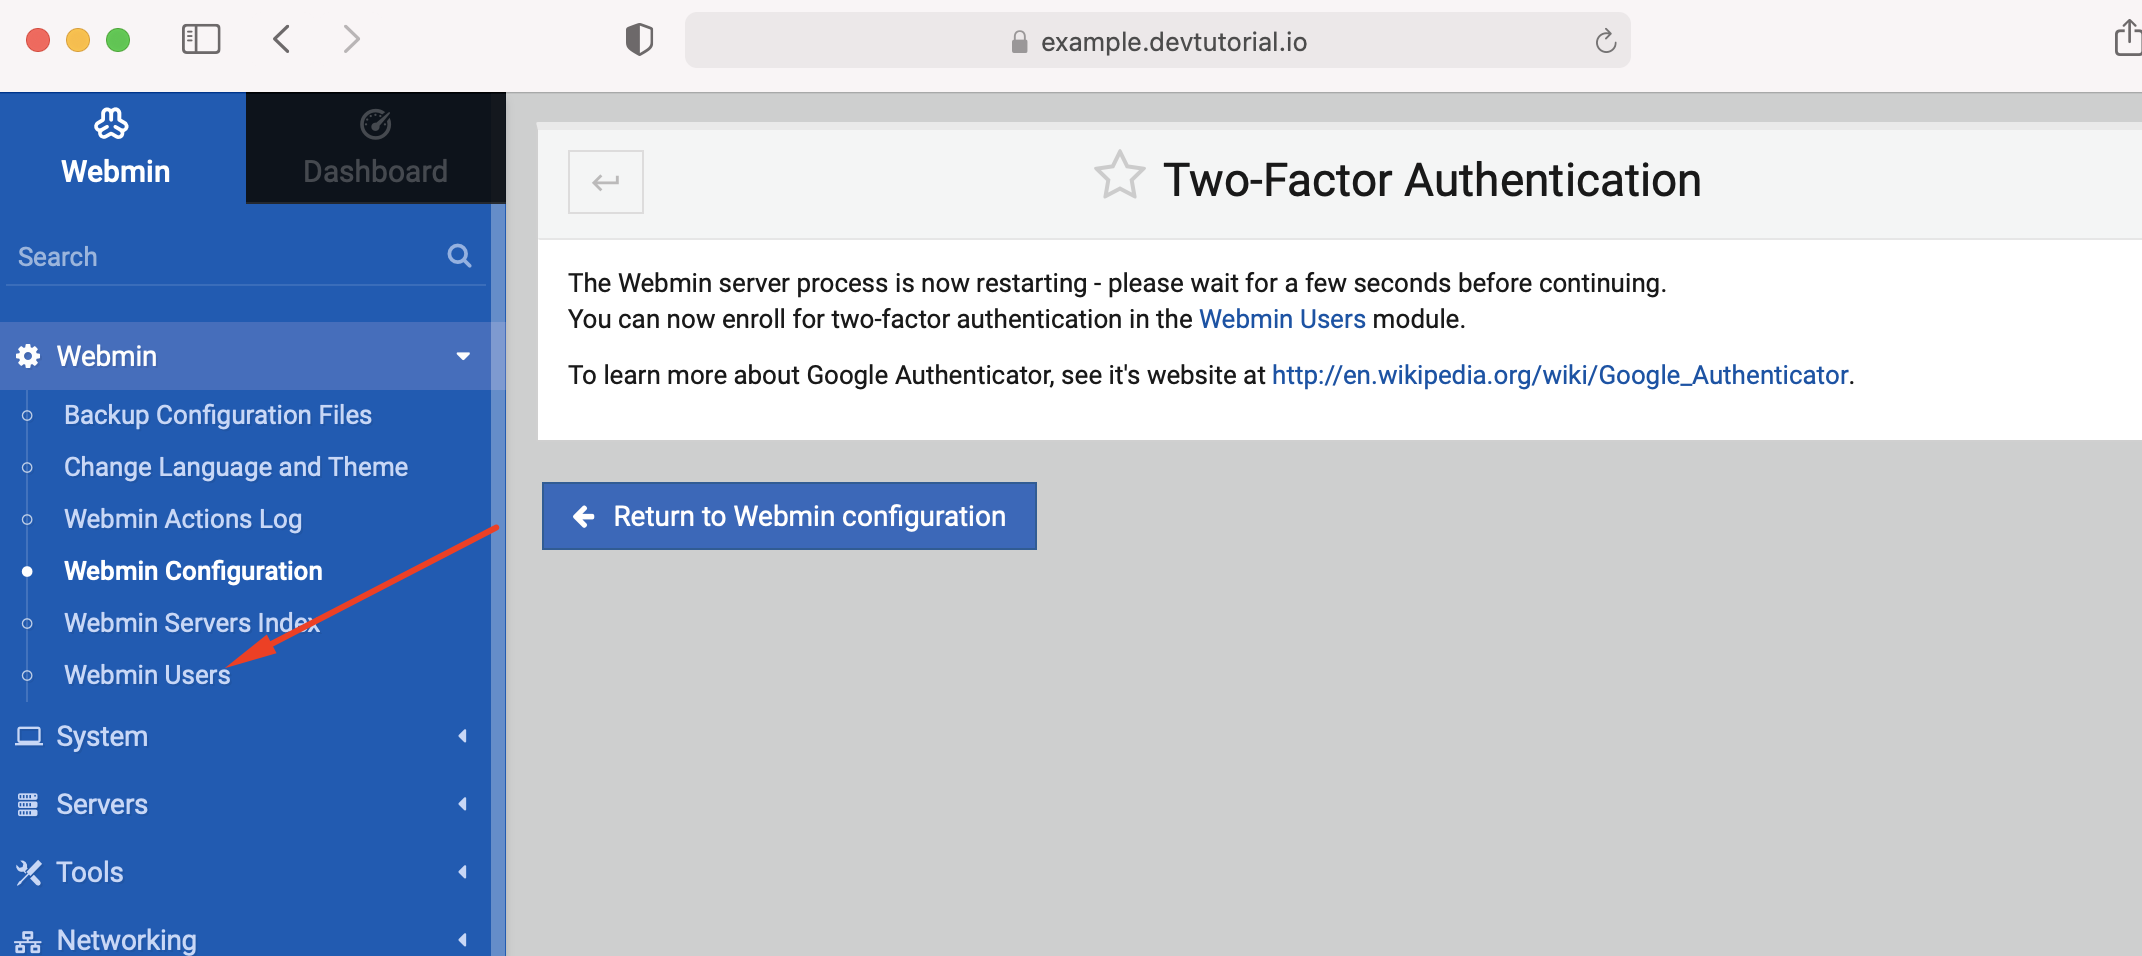Viewport: 2142px width, 956px height.
Task: Open the Google Authenticator Wikipedia link
Action: (x=1560, y=375)
